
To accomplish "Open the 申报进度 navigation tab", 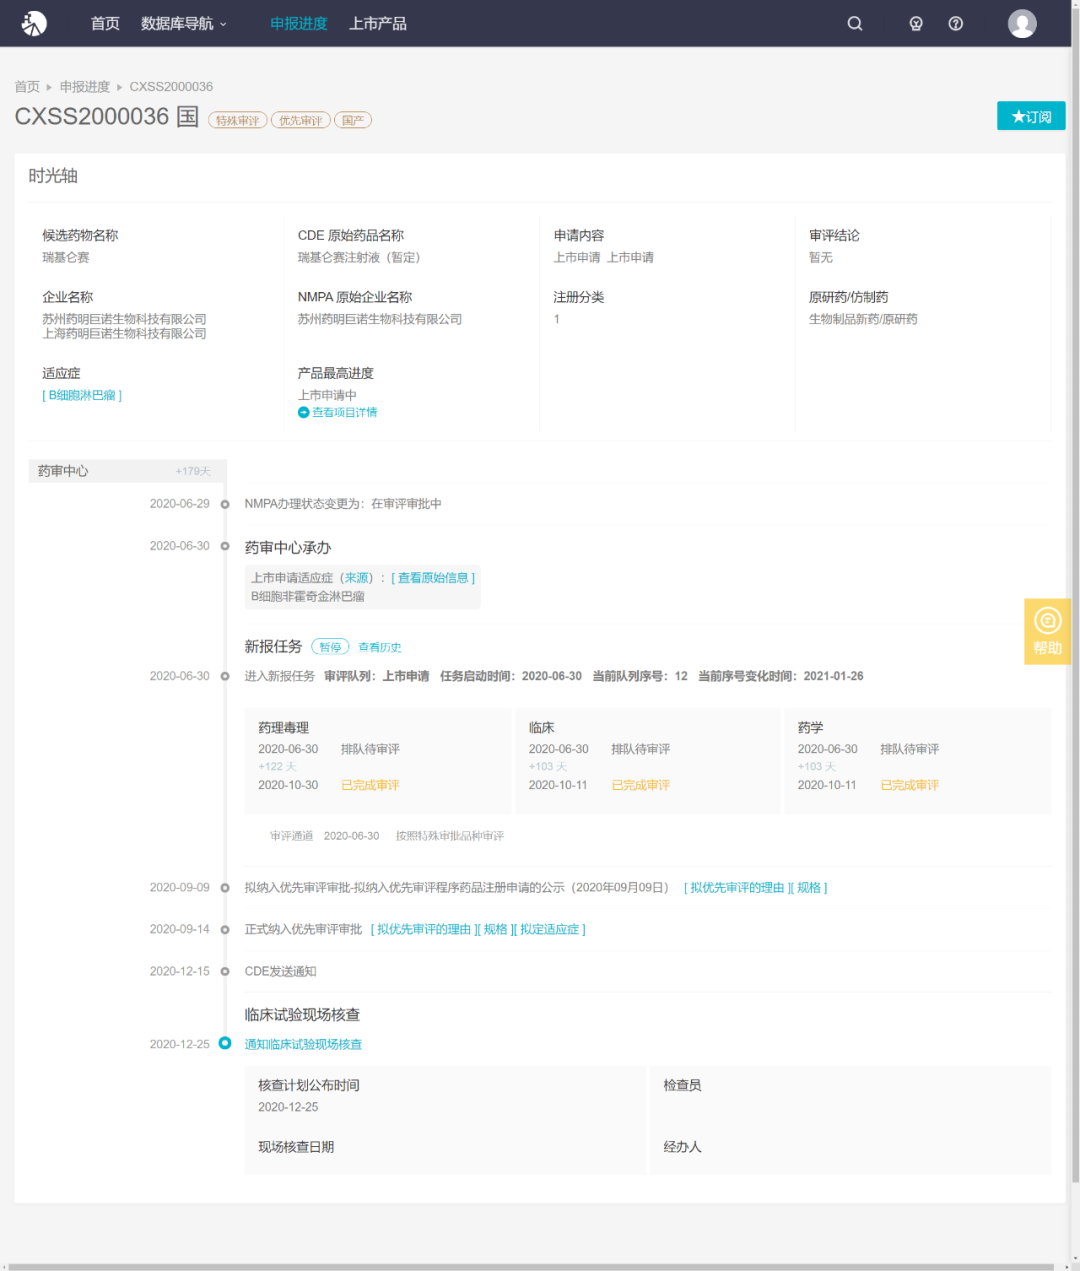I will click(298, 23).
